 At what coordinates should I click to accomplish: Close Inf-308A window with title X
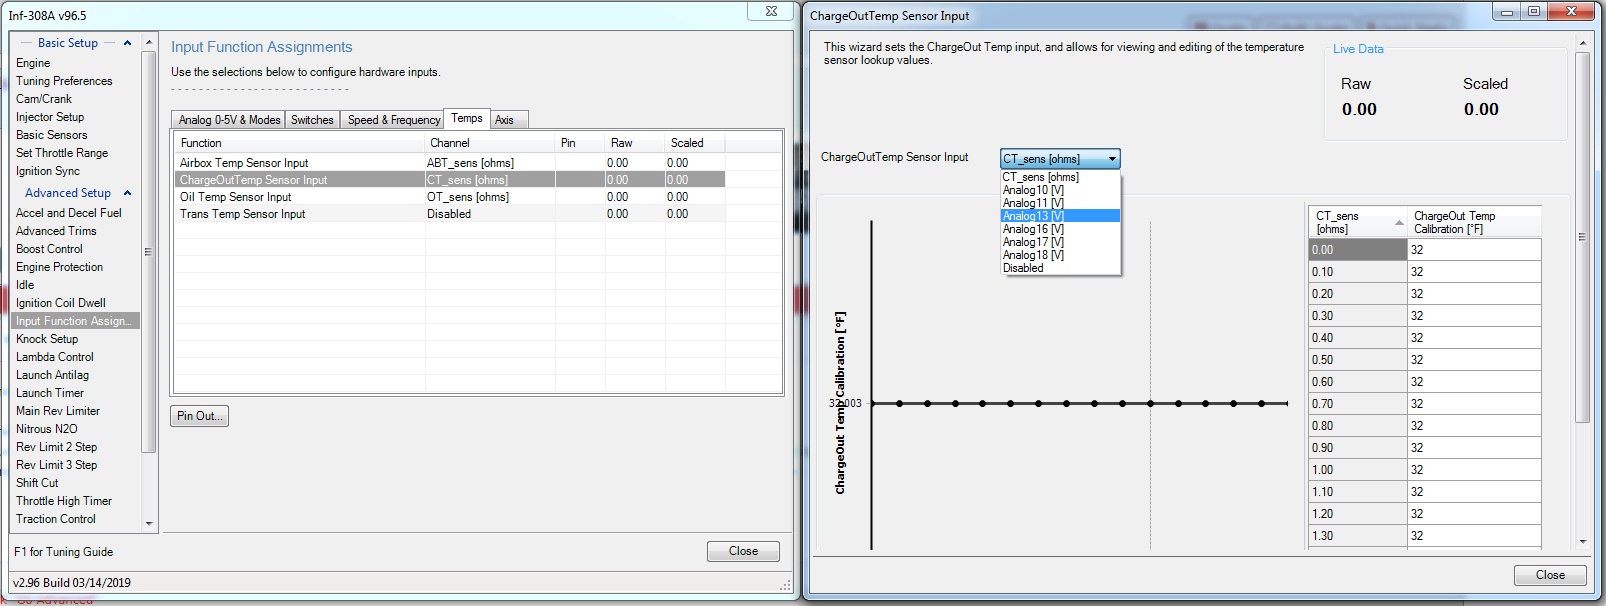pyautogui.click(x=771, y=11)
